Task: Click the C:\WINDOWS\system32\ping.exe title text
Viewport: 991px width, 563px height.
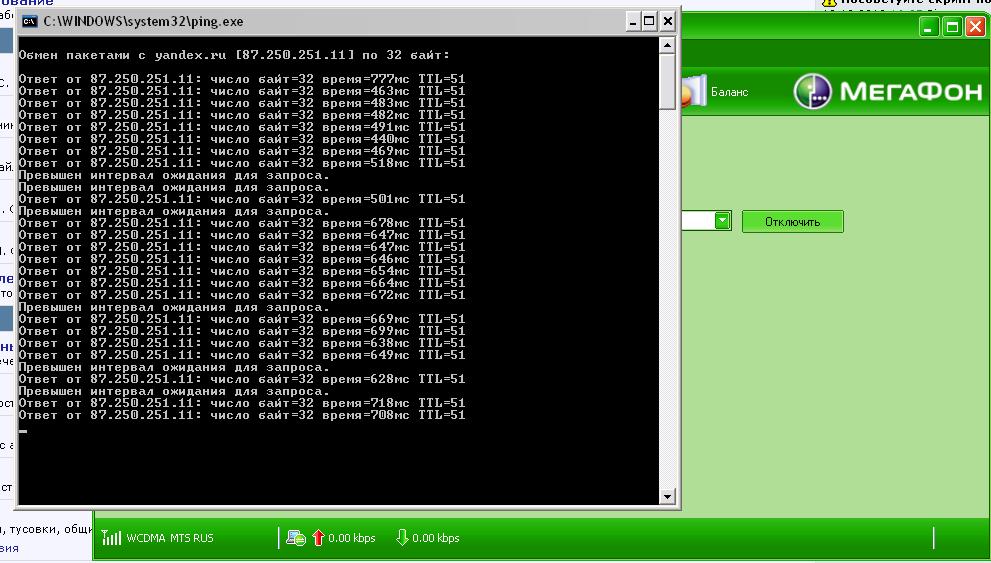Action: click(143, 21)
